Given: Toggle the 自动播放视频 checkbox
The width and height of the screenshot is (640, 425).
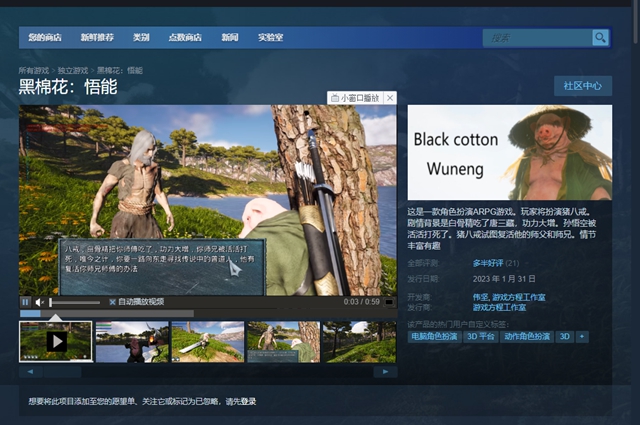Looking at the screenshot, I should coord(112,301).
